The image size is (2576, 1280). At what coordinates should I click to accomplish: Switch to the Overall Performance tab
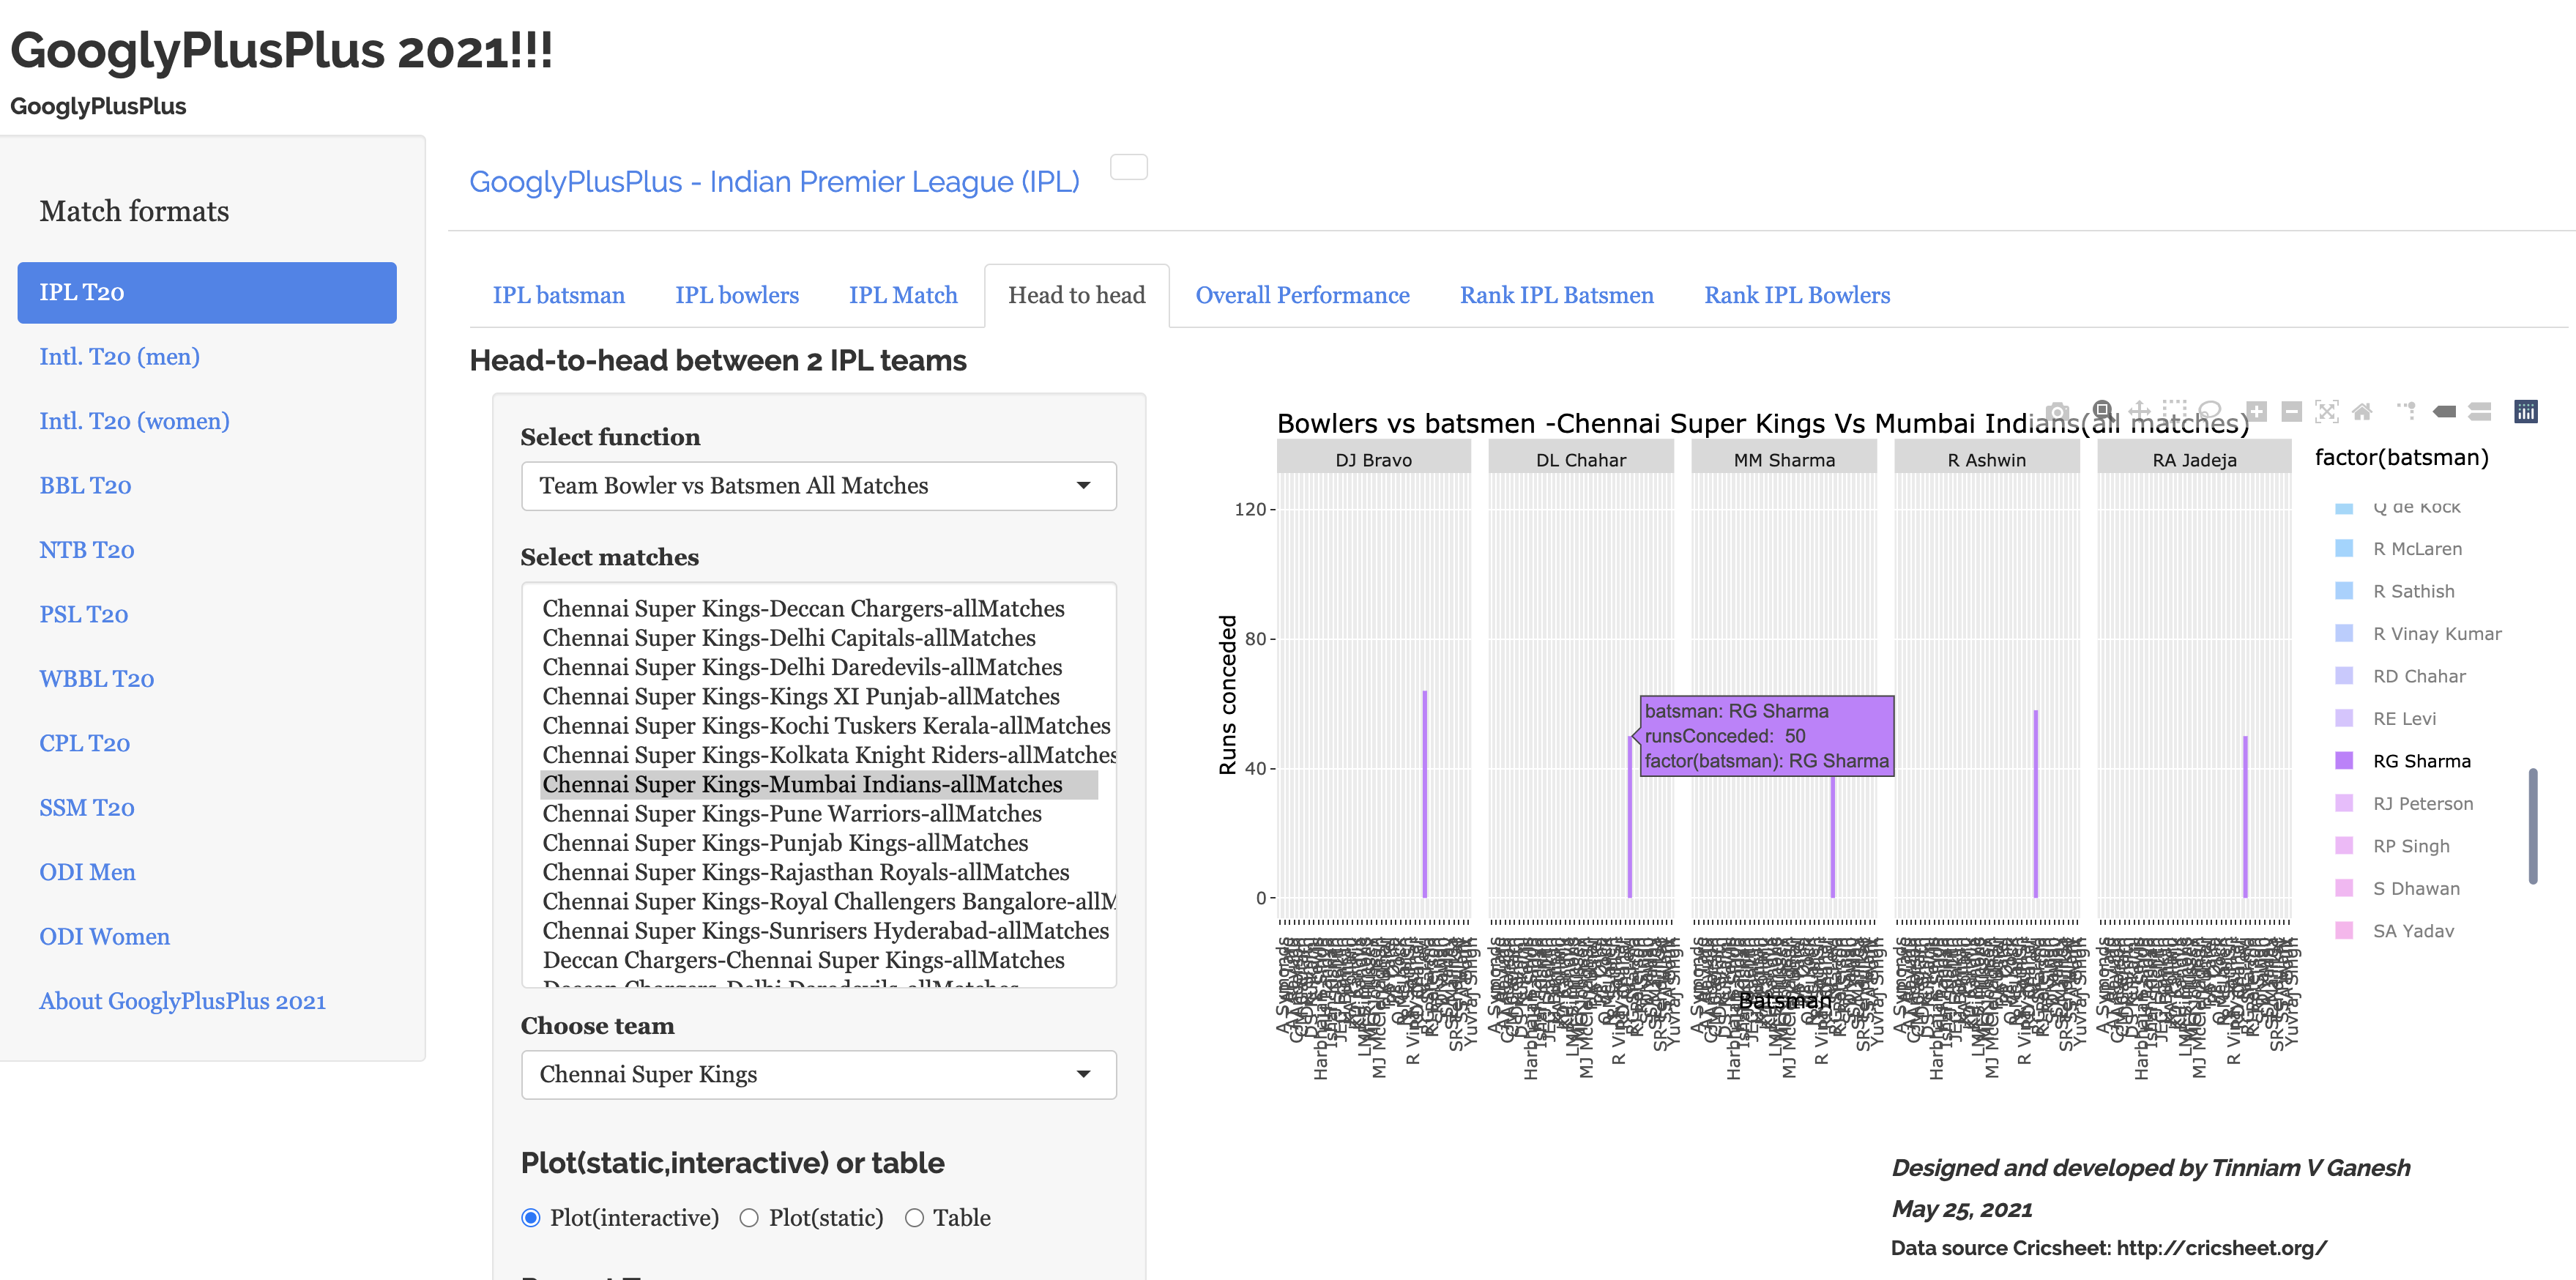pos(1302,295)
